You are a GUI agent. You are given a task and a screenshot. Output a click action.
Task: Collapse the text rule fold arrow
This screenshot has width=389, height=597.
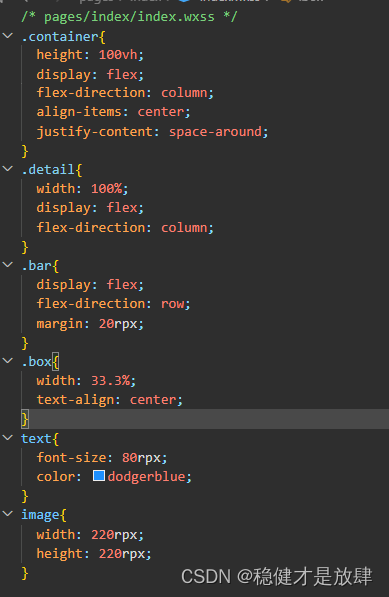click(x=8, y=437)
